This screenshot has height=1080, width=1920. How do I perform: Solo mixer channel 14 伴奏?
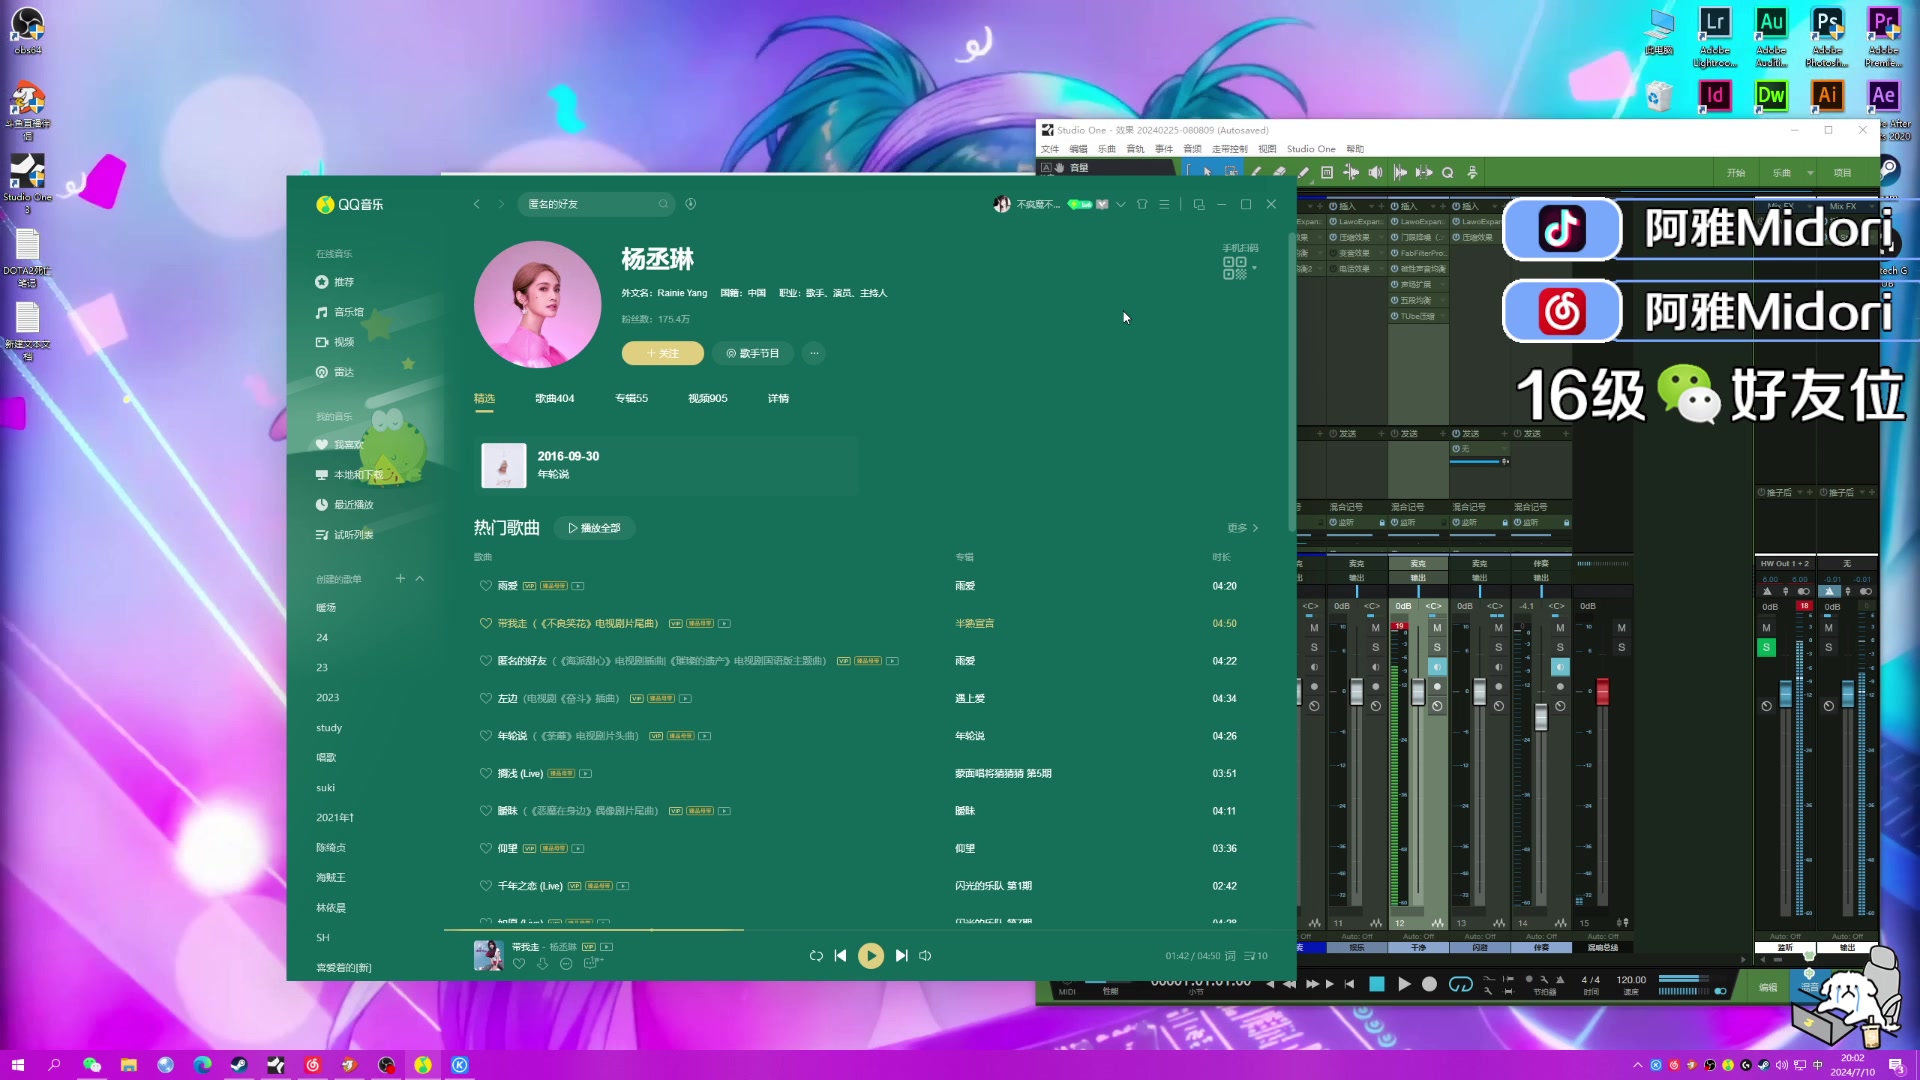coord(1560,648)
